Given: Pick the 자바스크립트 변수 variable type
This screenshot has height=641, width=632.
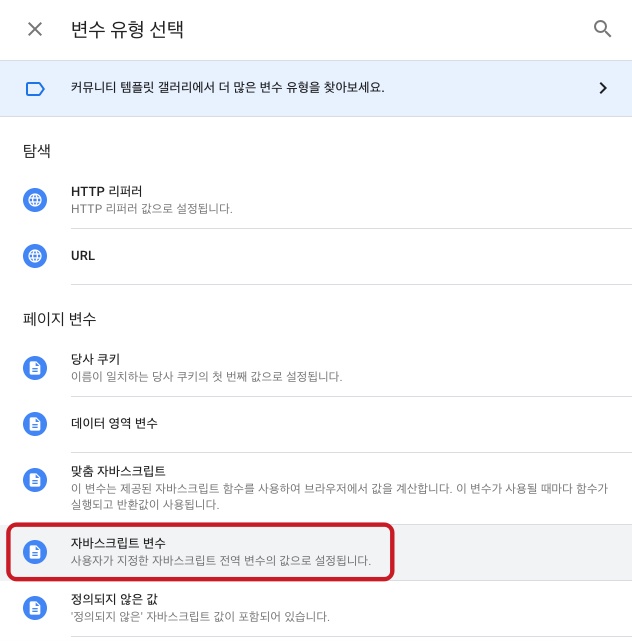Looking at the screenshot, I should (316, 552).
